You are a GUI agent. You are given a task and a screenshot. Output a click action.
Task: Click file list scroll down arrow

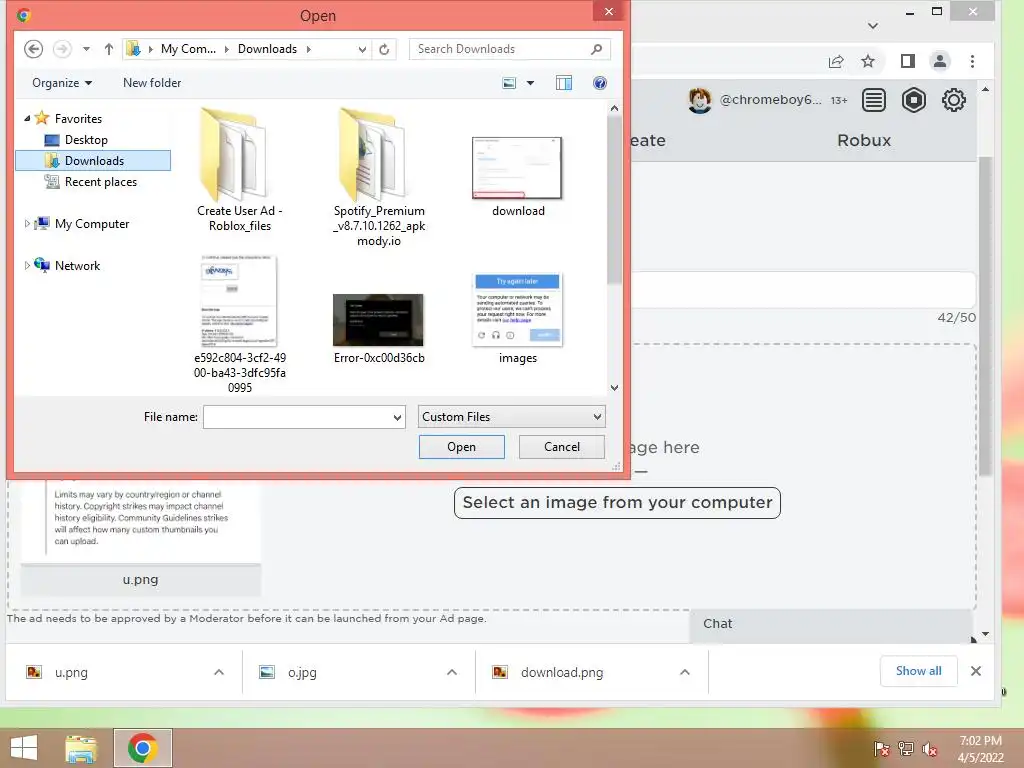[614, 388]
